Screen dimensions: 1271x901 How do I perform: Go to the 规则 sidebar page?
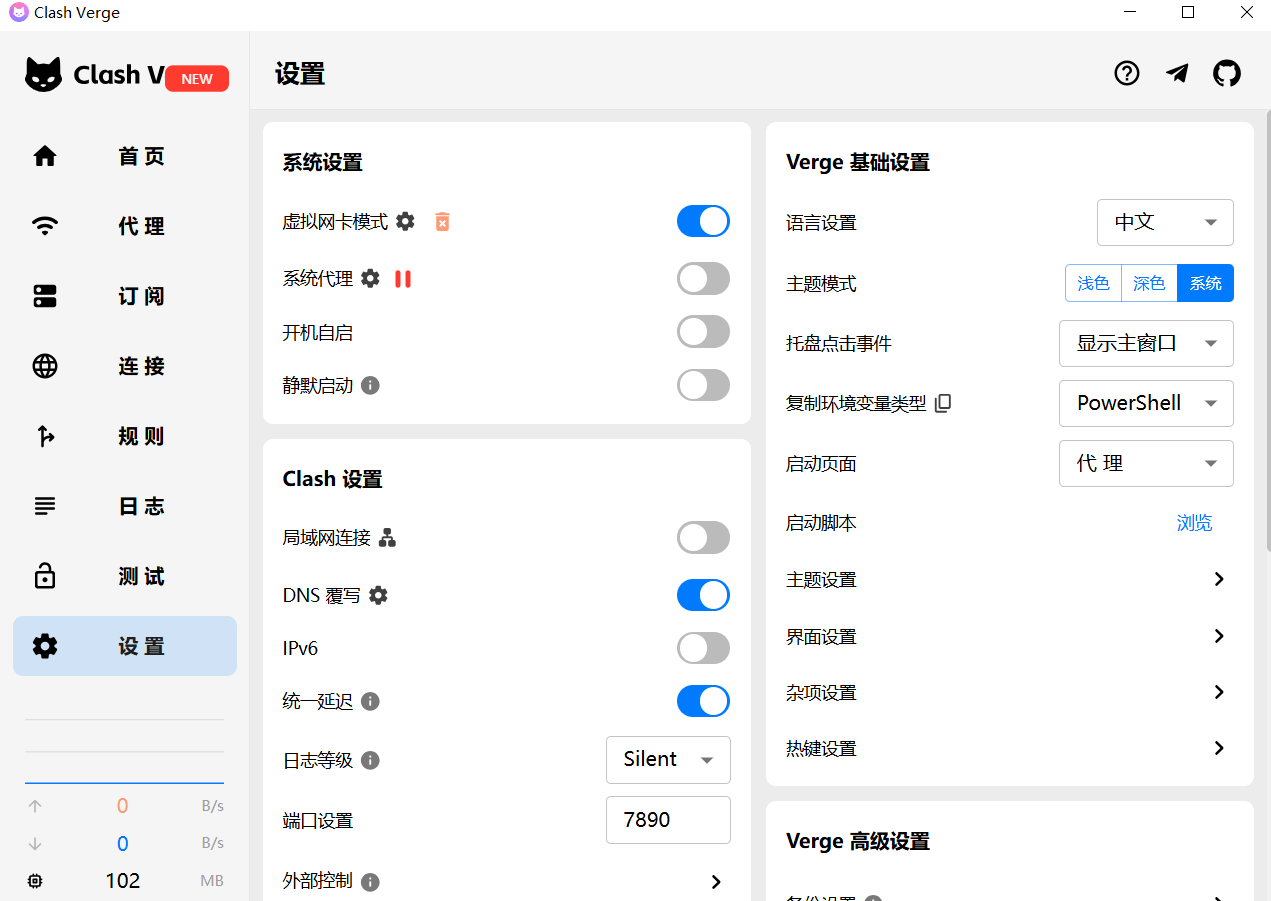click(x=125, y=436)
